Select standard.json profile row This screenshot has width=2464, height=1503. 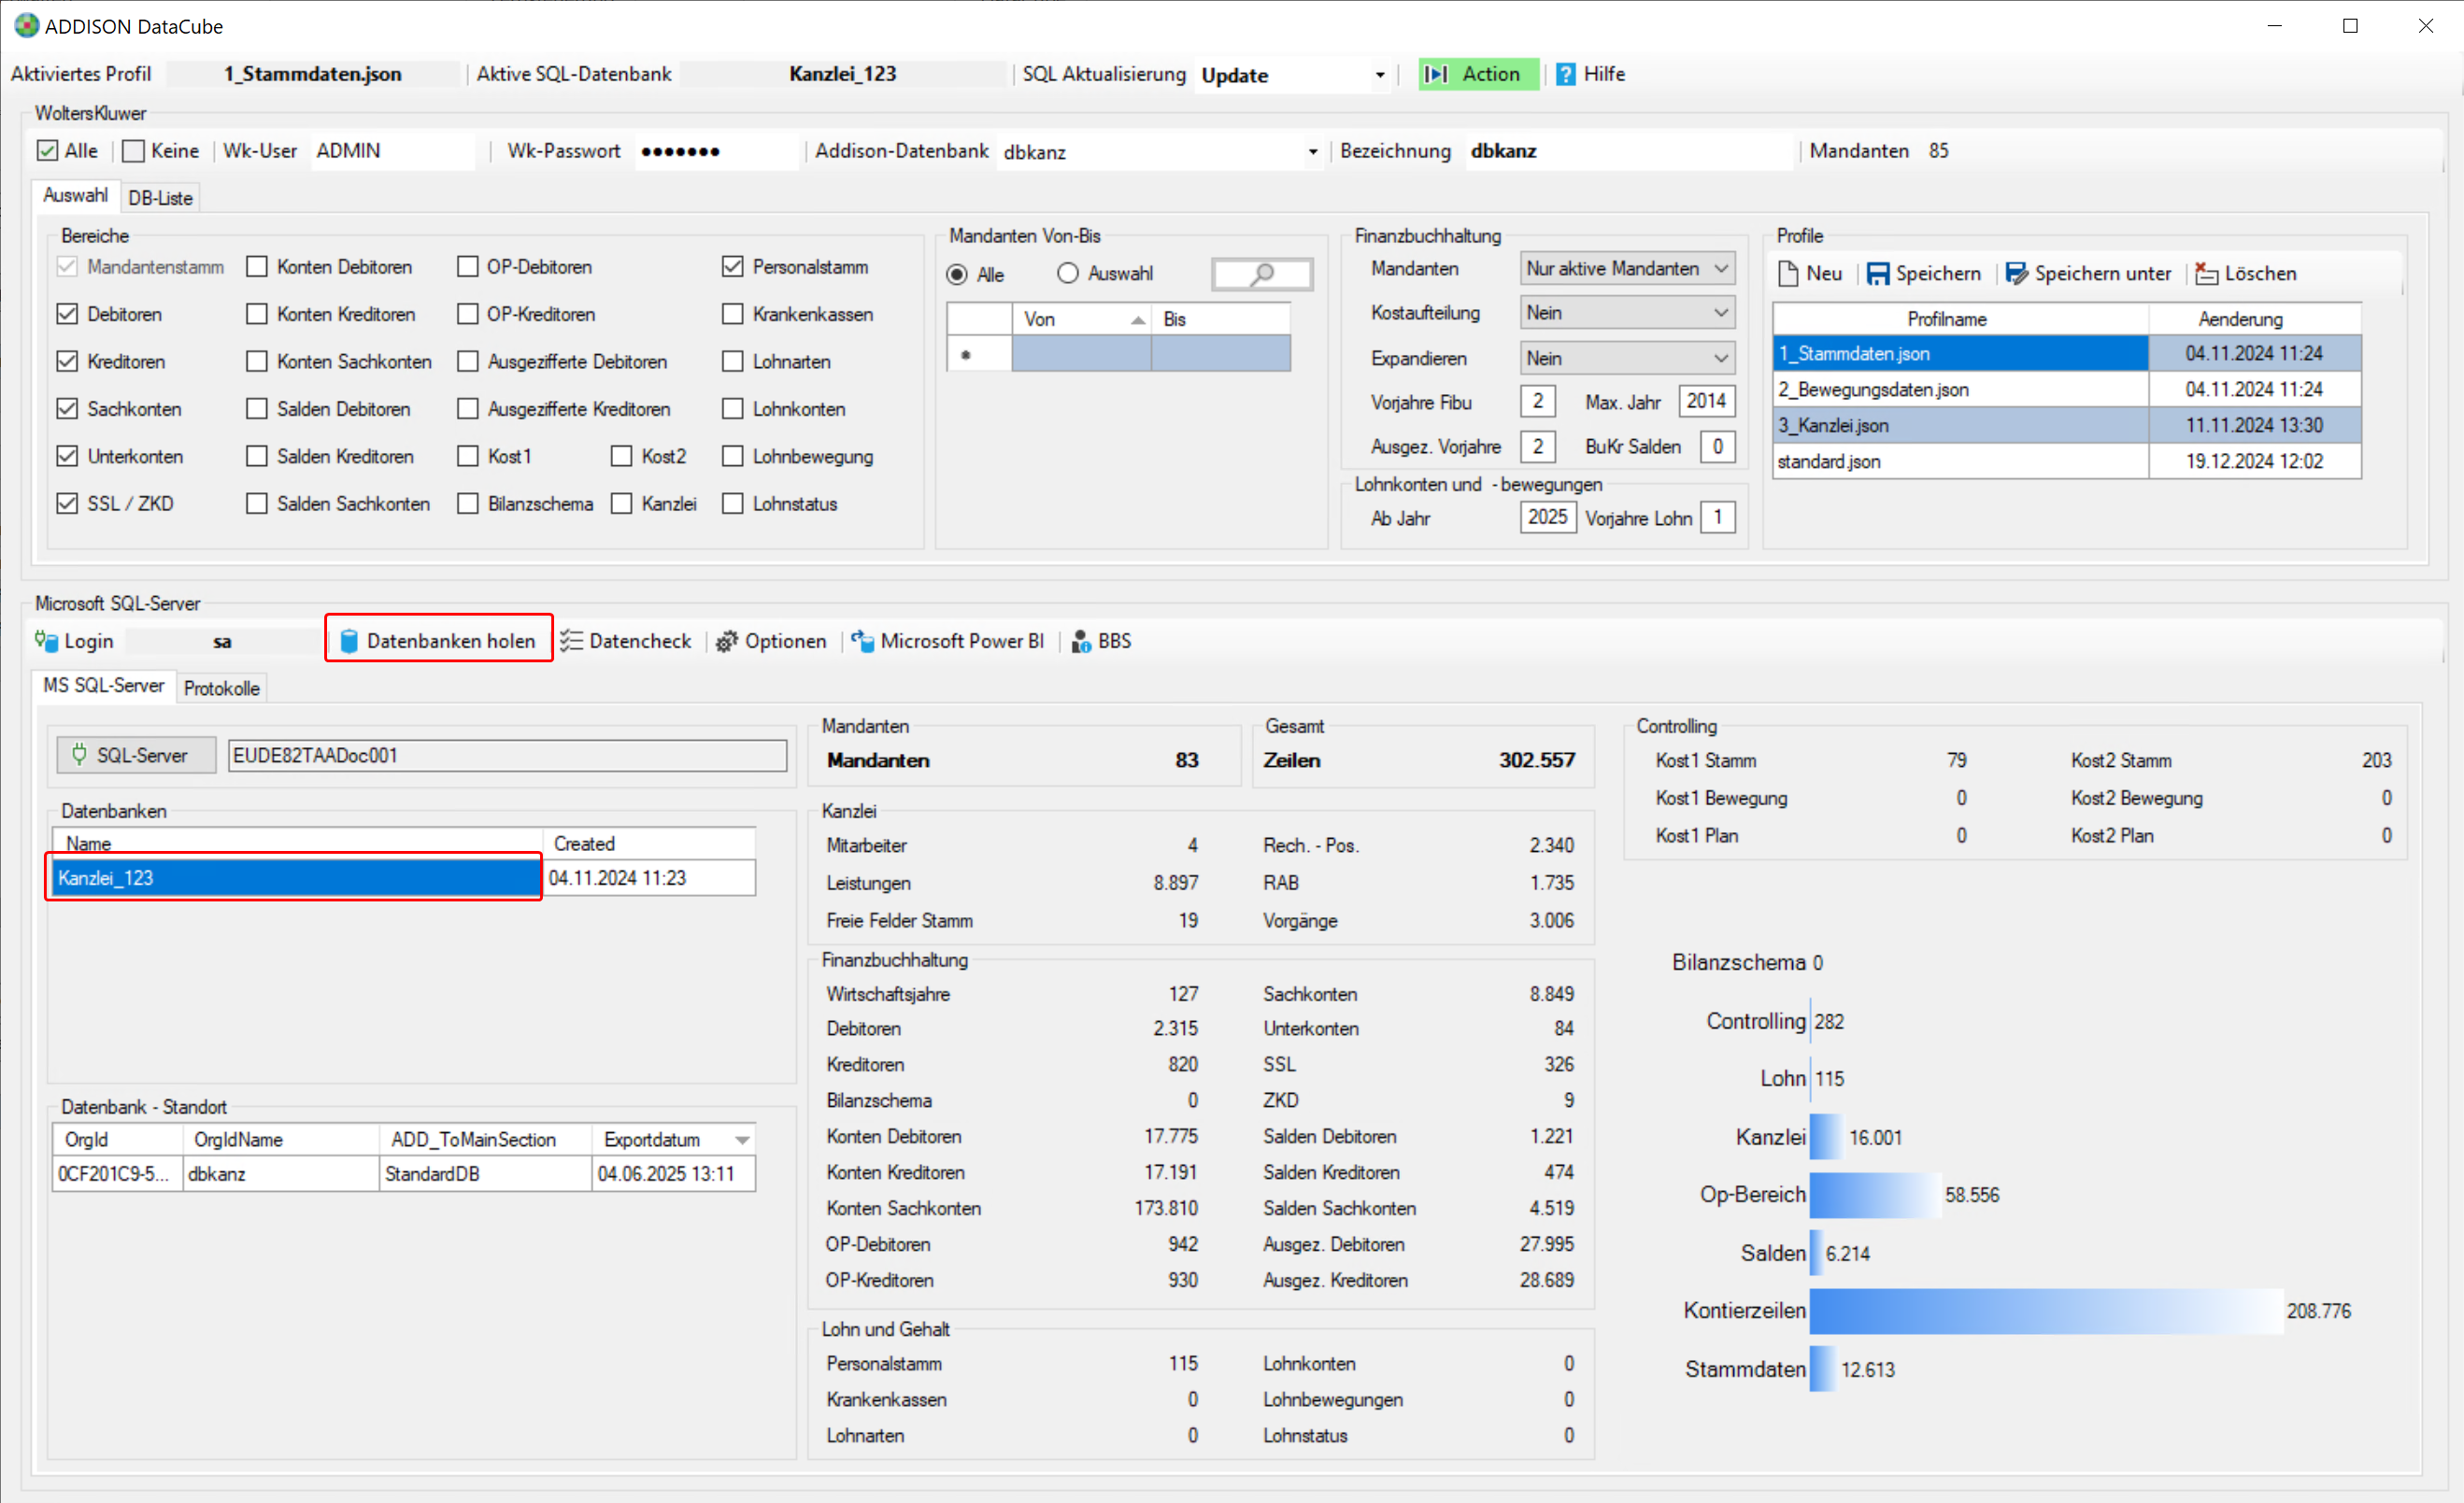2067,461
